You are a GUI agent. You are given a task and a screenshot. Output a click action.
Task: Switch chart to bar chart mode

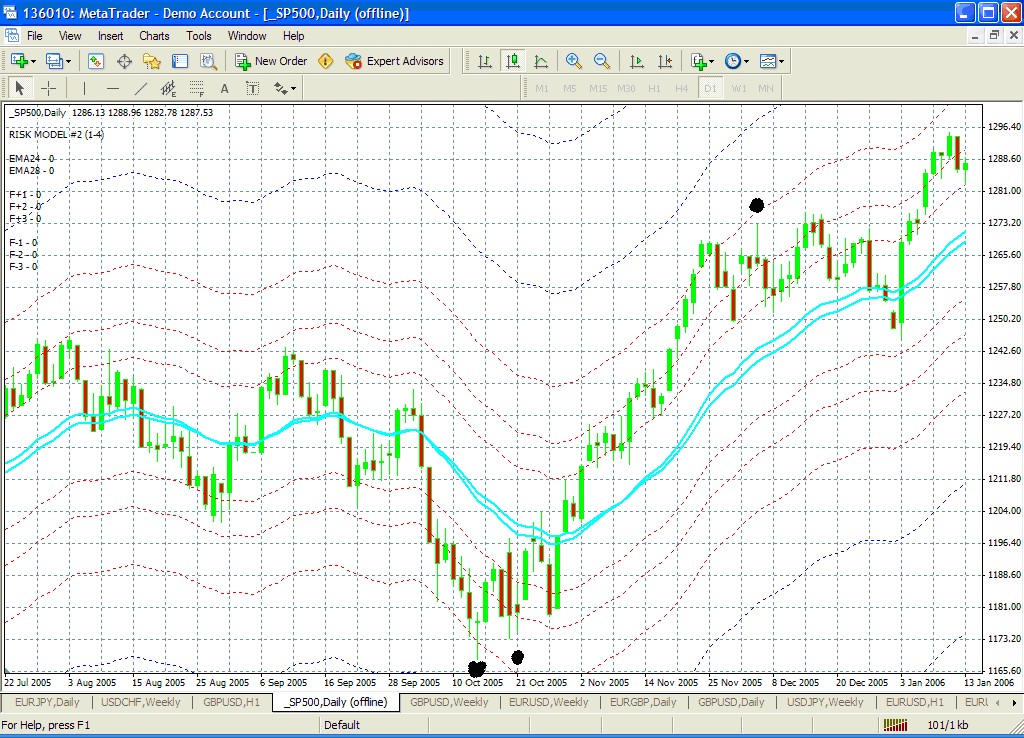(x=485, y=61)
